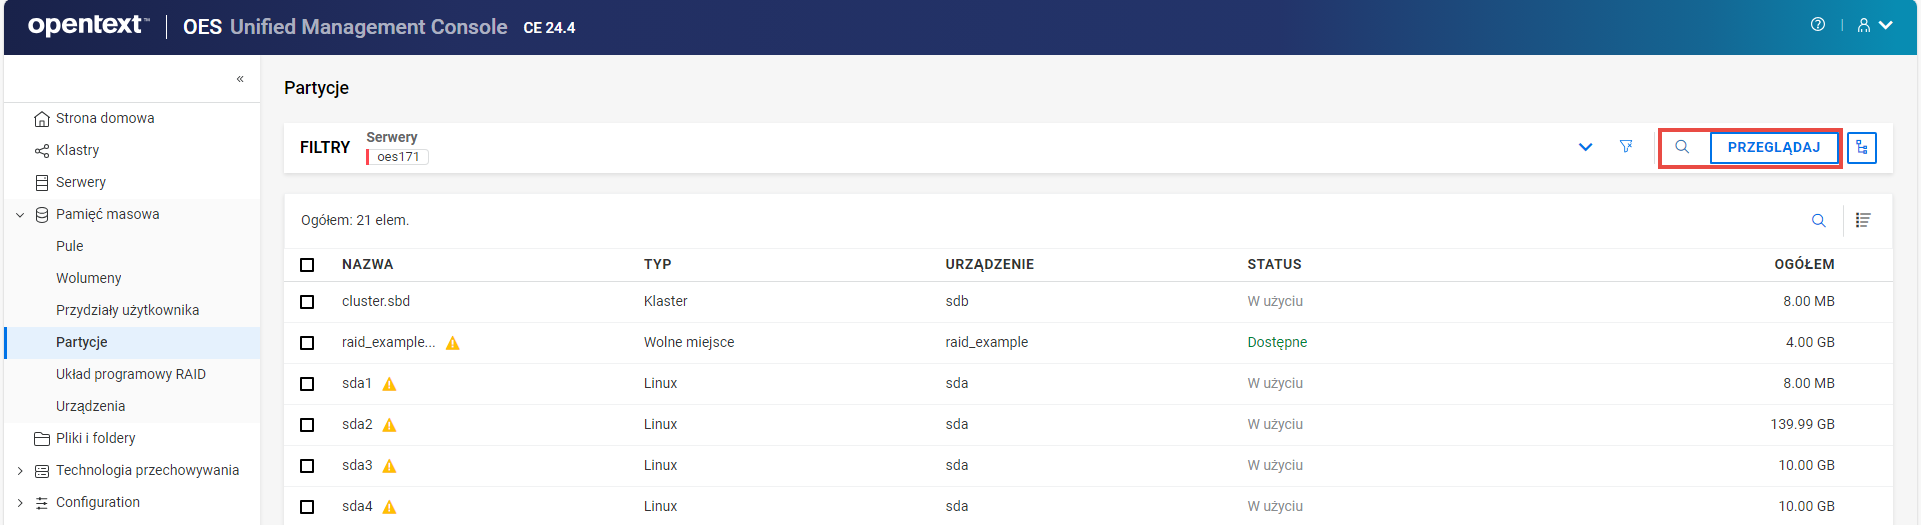The width and height of the screenshot is (1921, 525).
Task: Search the partitions table
Action: click(1818, 221)
